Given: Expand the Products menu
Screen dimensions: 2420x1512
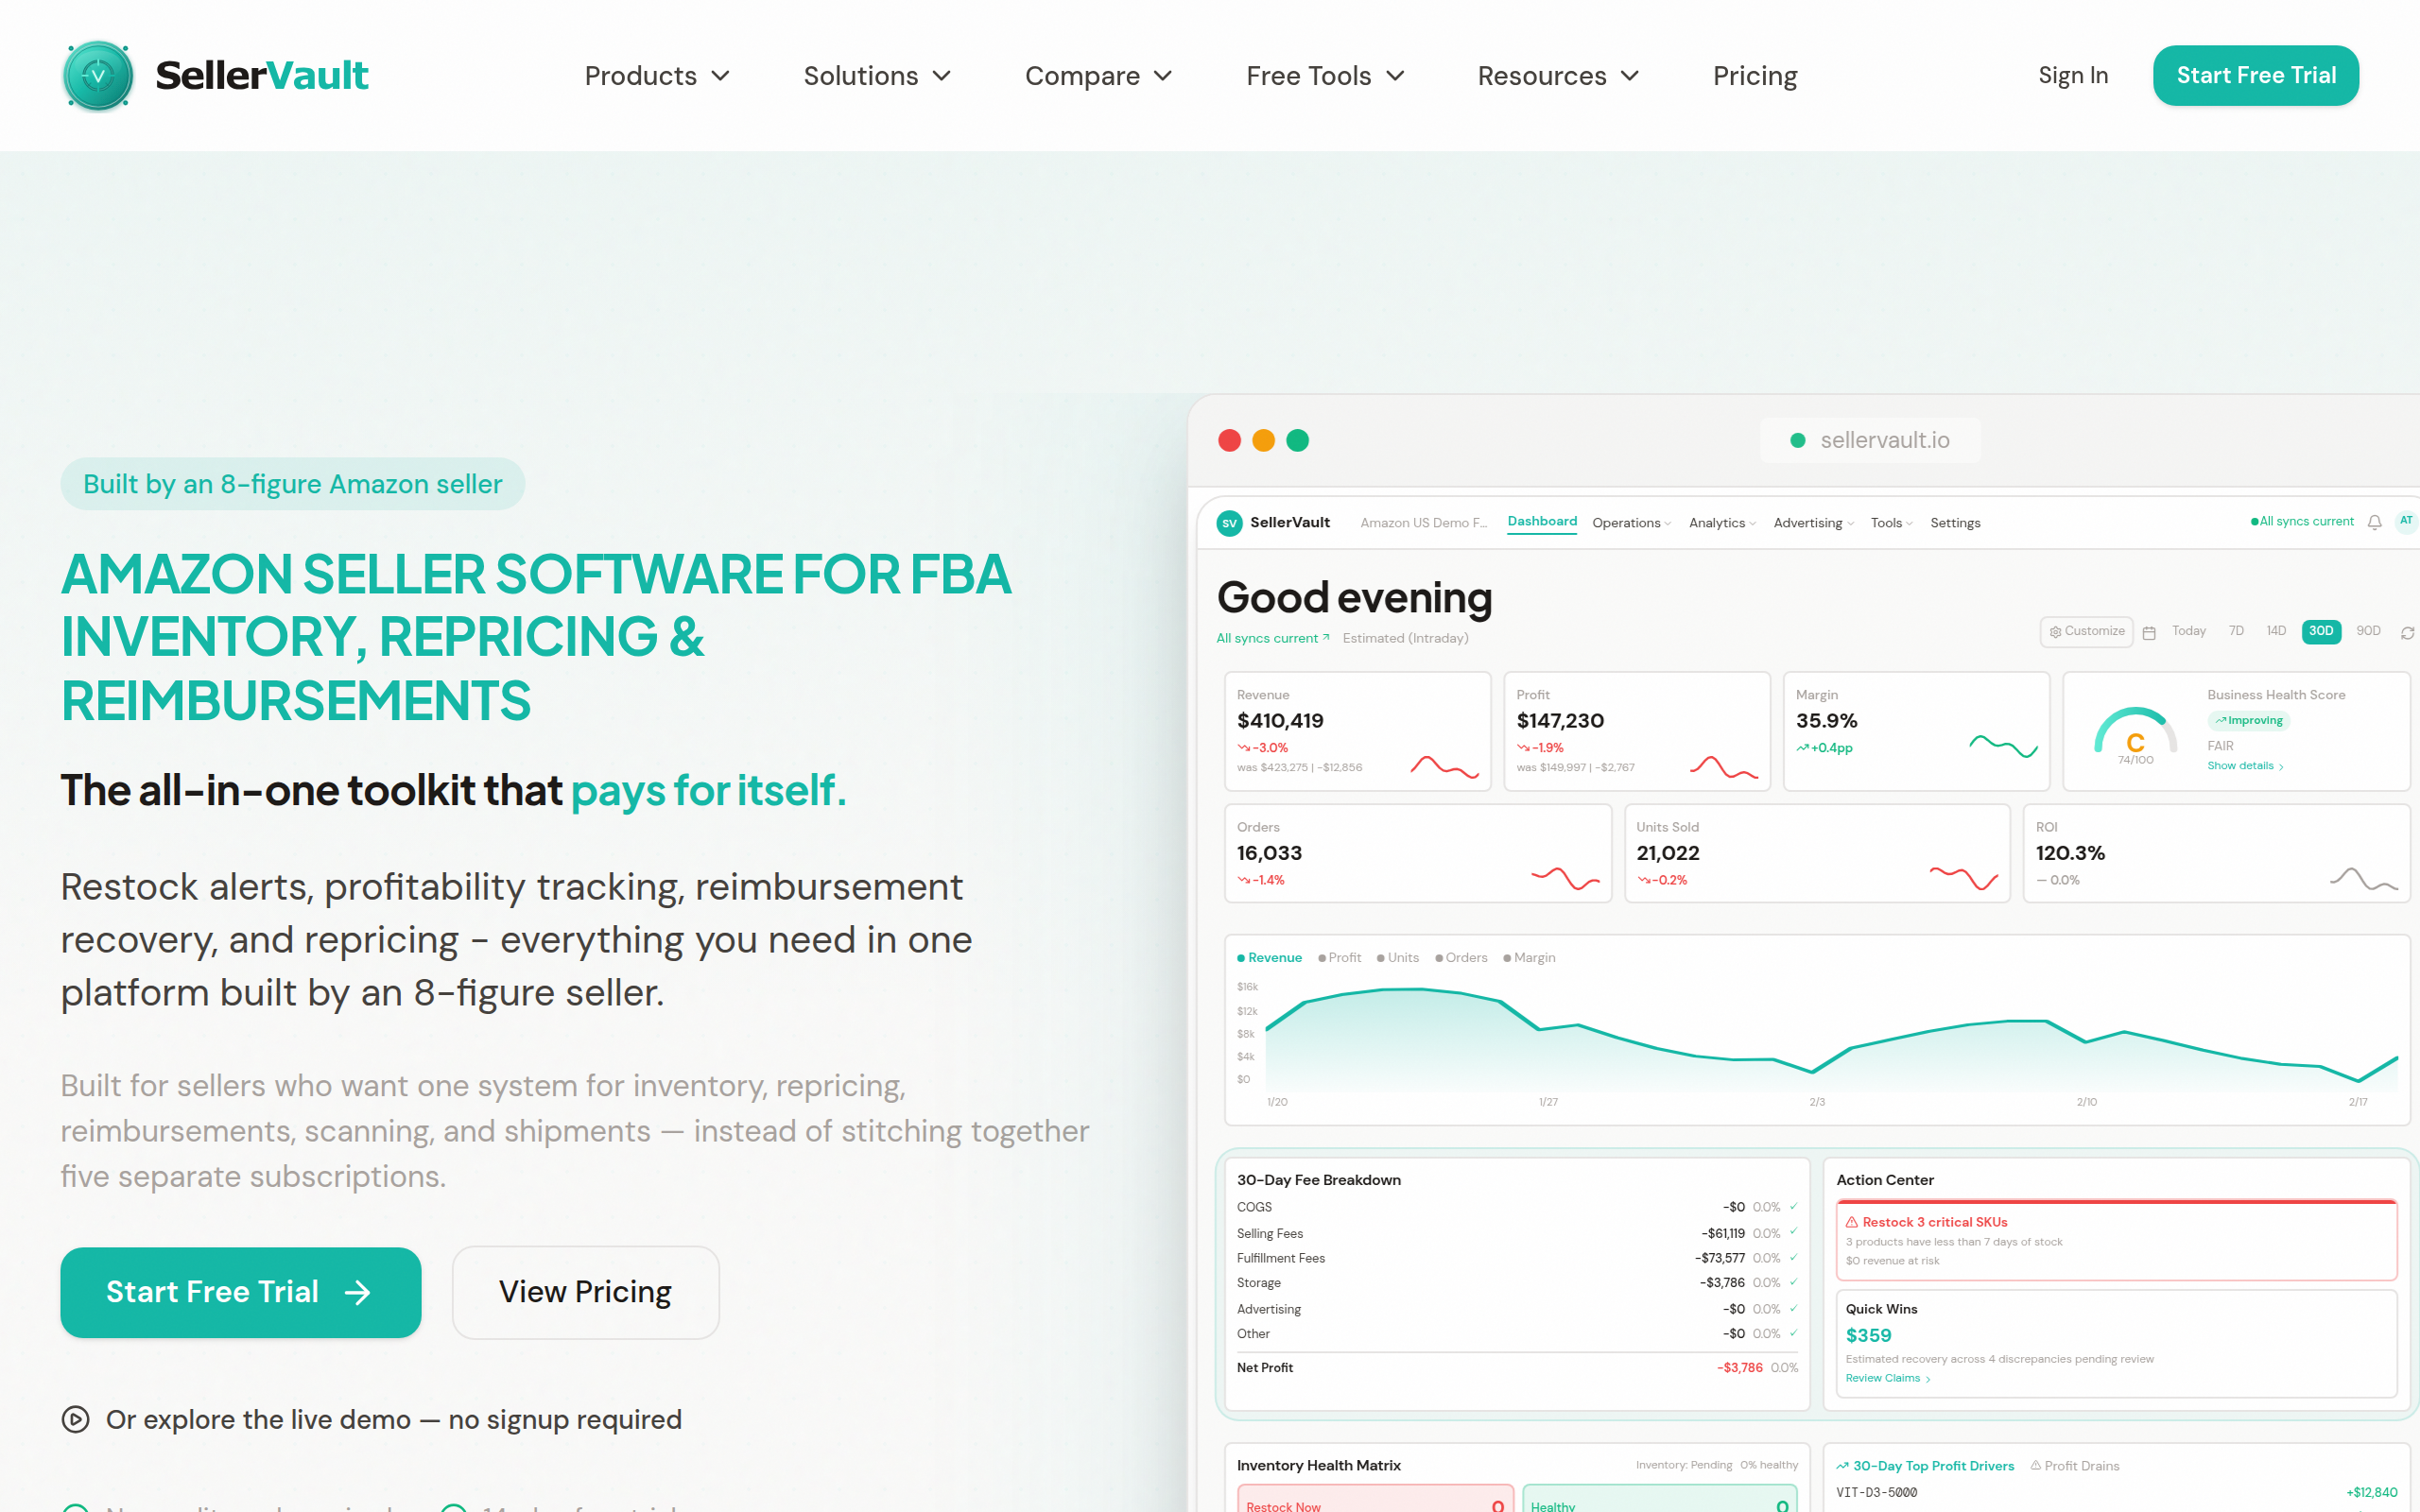Looking at the screenshot, I should tap(657, 76).
